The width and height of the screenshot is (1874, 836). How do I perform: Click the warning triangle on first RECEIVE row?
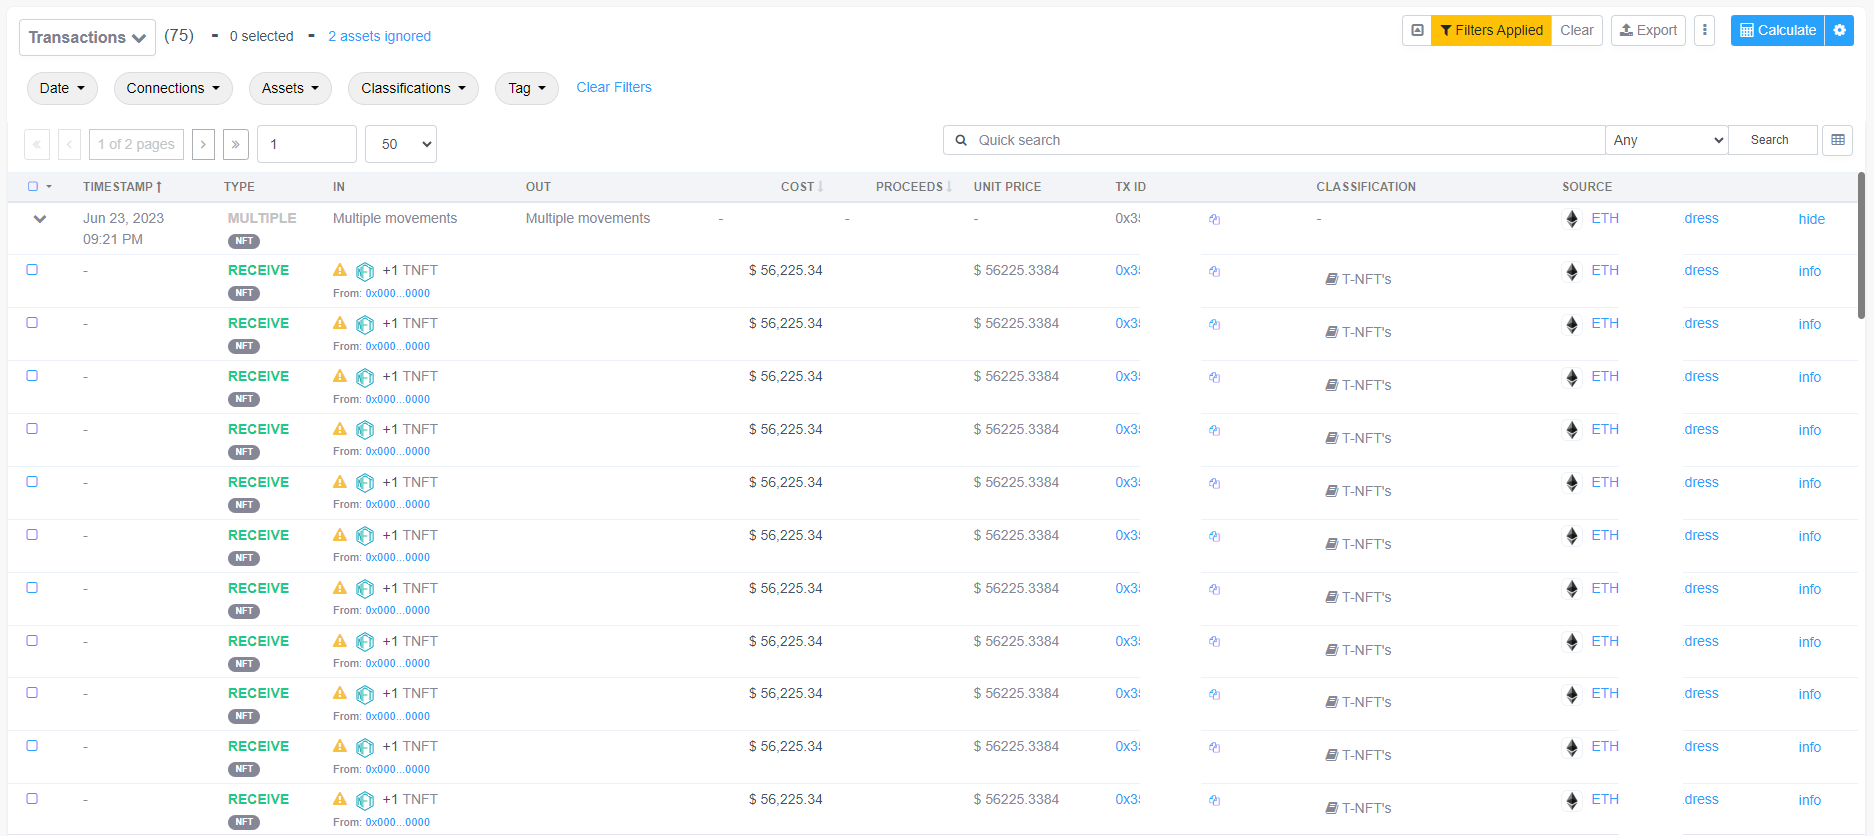pyautogui.click(x=340, y=270)
